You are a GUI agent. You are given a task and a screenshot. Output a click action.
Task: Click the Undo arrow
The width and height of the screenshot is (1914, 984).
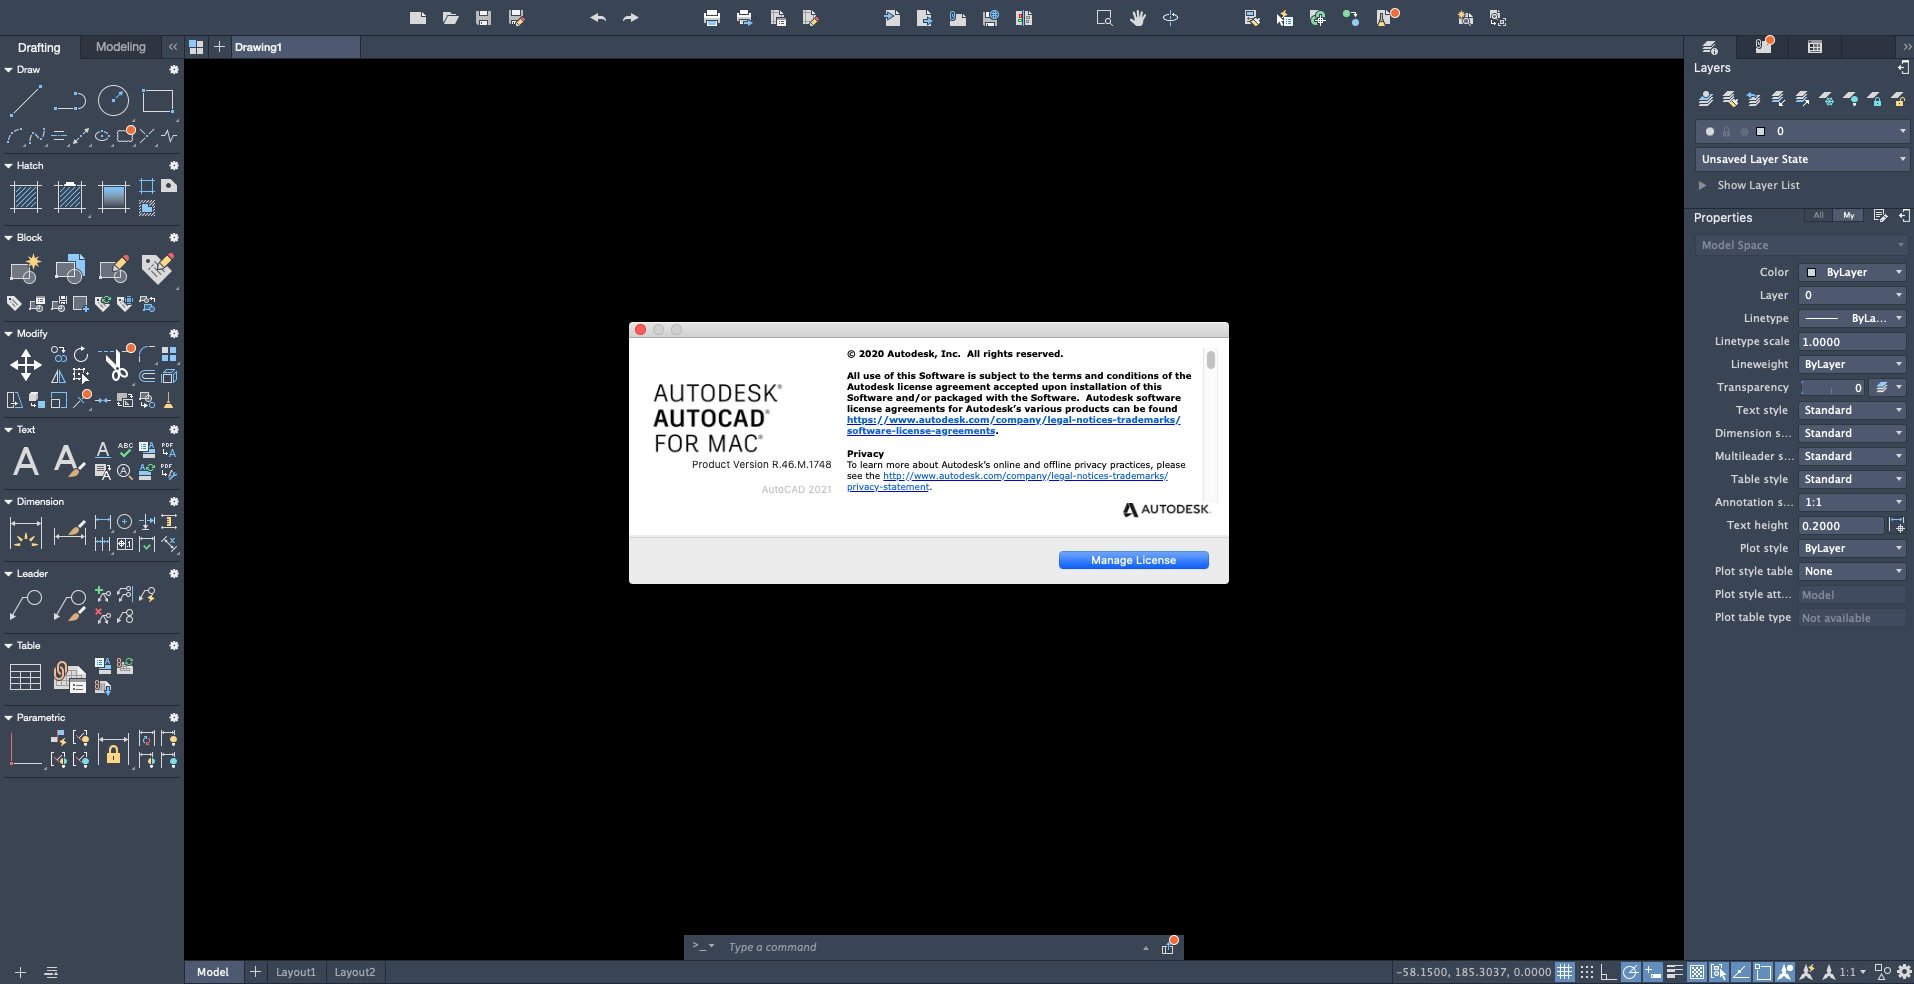click(x=598, y=18)
